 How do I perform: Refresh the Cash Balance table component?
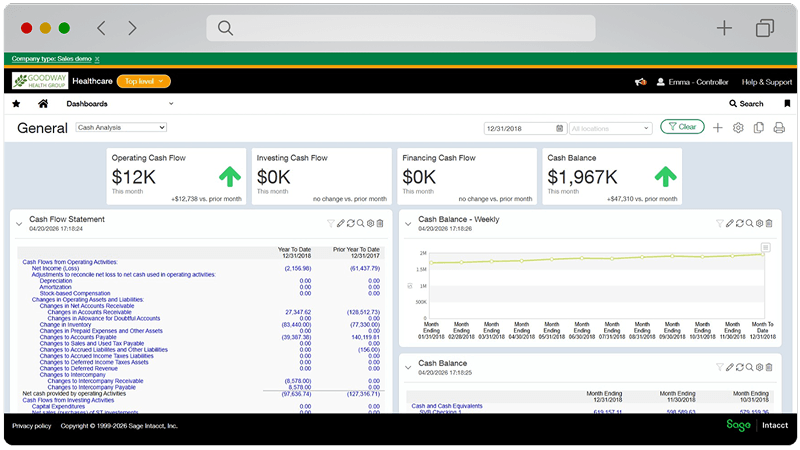740,367
